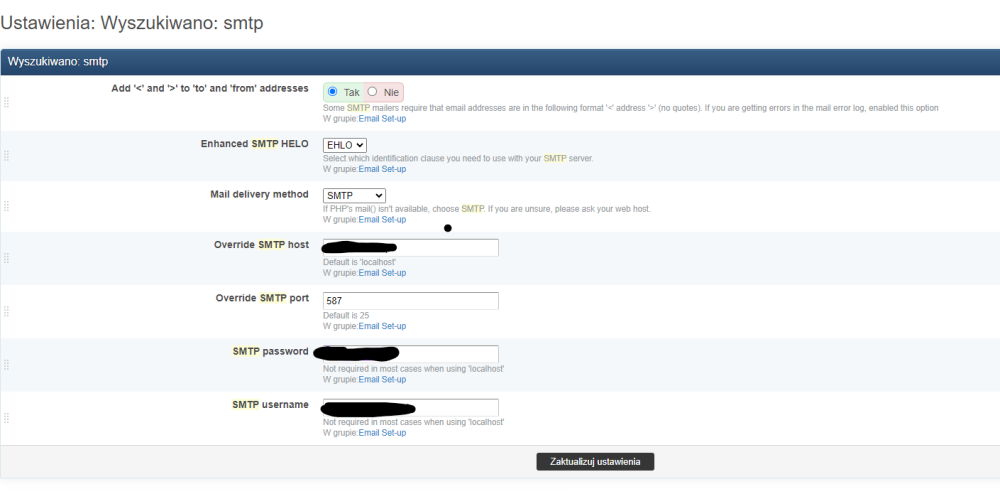Image resolution: width=1000 pixels, height=494 pixels.
Task: Click the Override SMTP port field
Action: click(410, 300)
